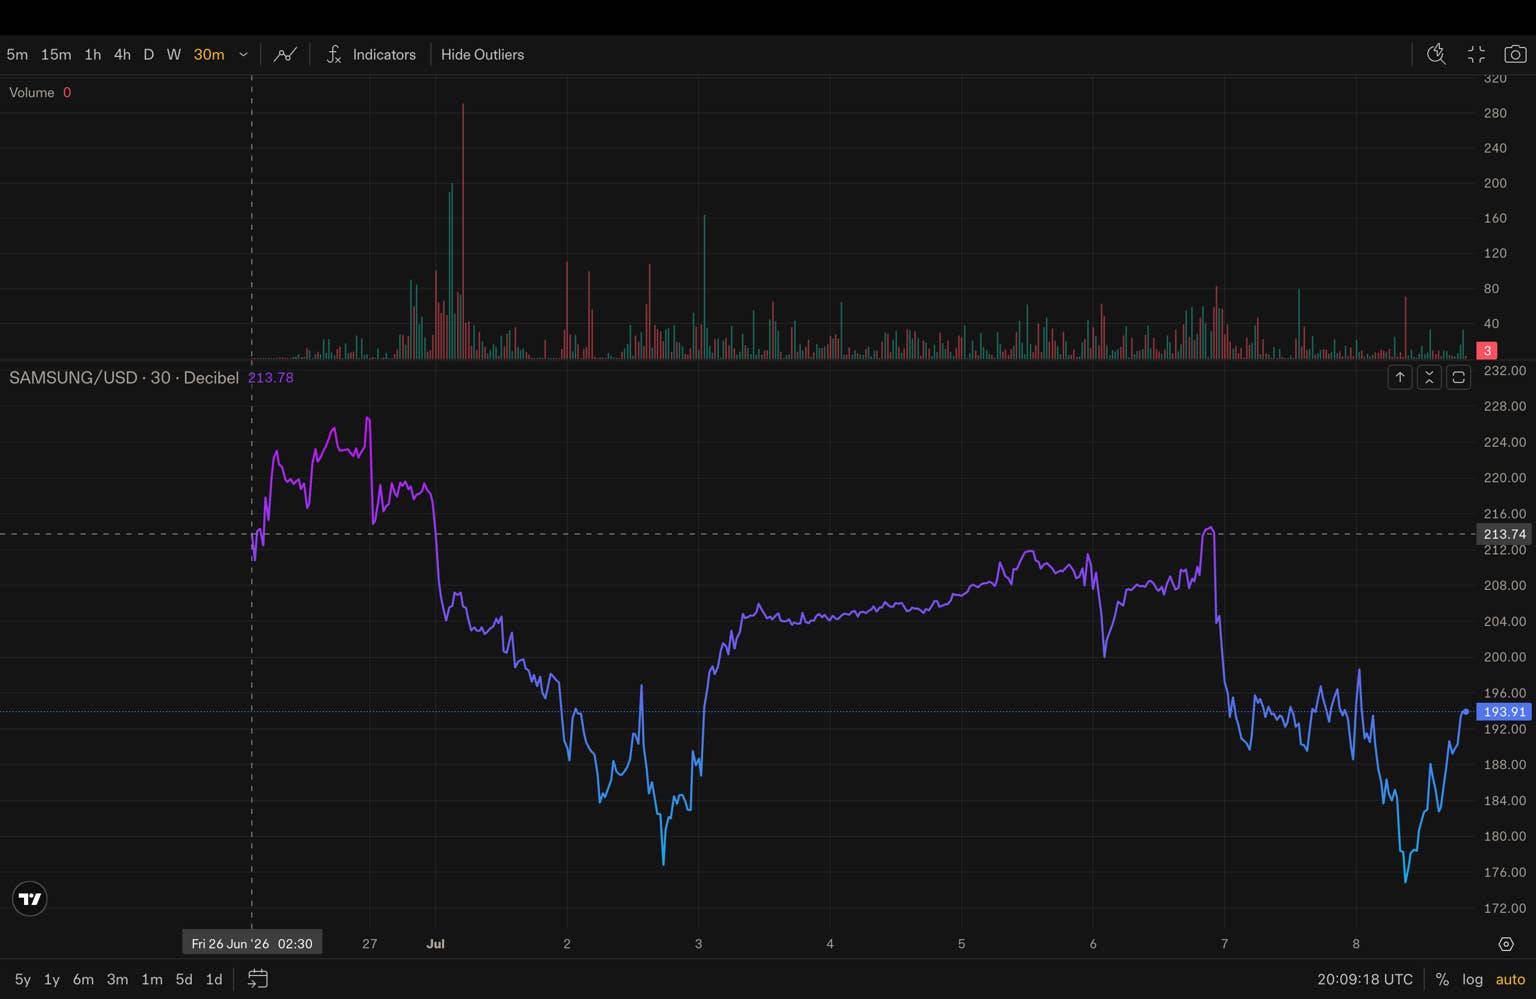Viewport: 1536px width, 999px height.
Task: Show the 1m date range
Action: (152, 980)
